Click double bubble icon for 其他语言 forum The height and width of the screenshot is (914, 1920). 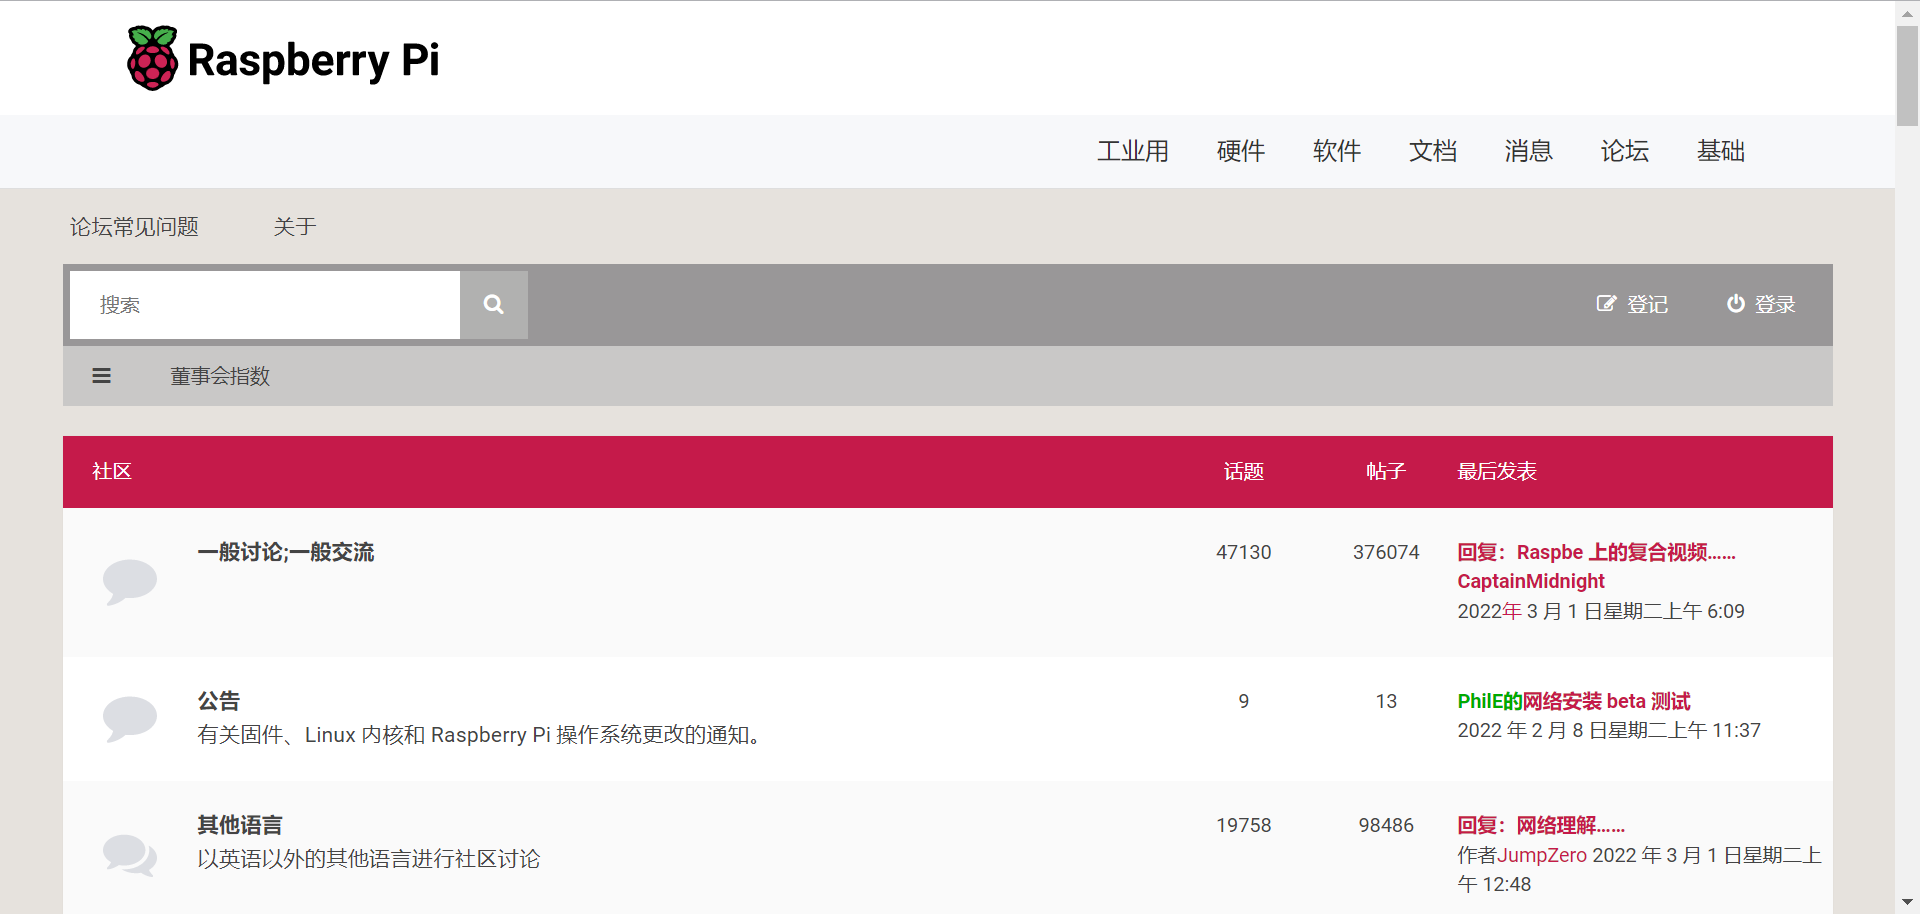tap(130, 855)
